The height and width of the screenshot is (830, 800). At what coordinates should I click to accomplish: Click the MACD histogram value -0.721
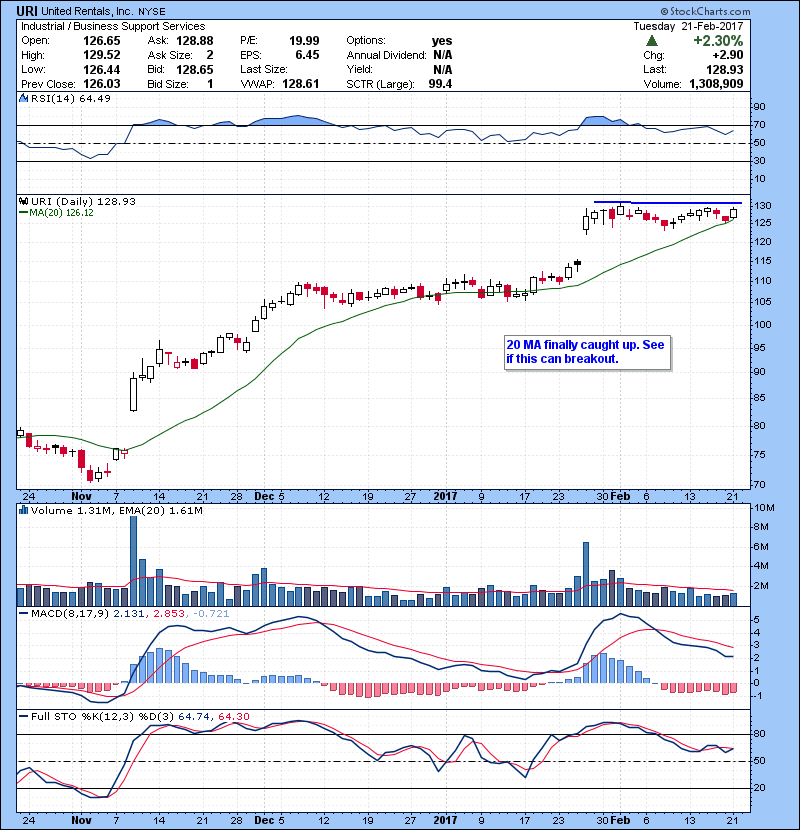click(211, 614)
